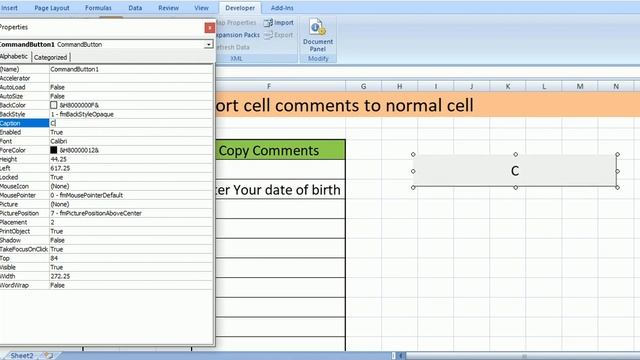Select the Placement property

pos(106,222)
